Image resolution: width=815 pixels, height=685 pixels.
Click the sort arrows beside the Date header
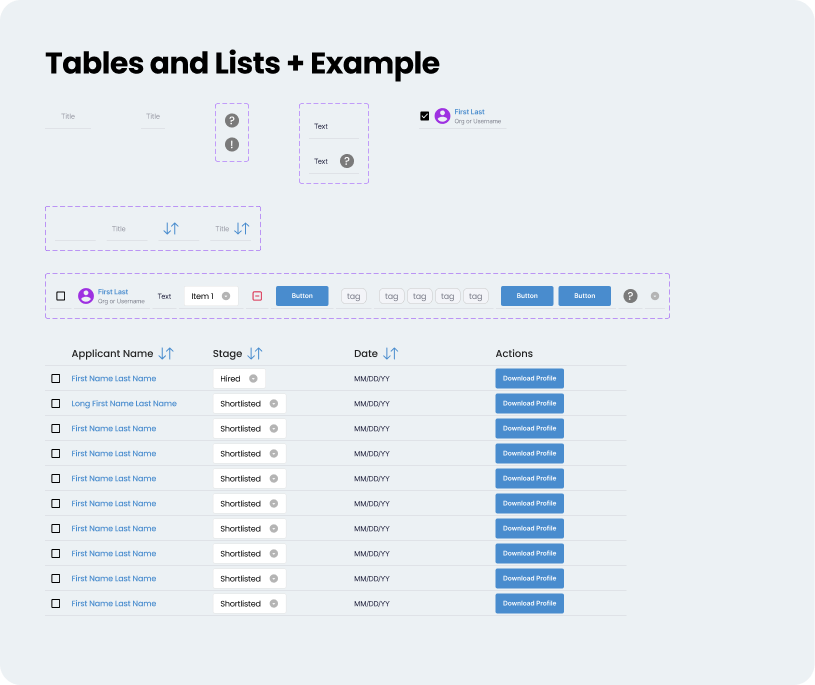(391, 353)
